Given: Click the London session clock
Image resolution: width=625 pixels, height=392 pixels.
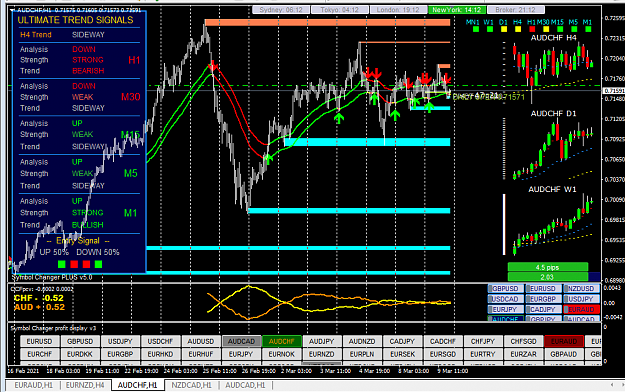Looking at the screenshot, I should pyautogui.click(x=398, y=10).
